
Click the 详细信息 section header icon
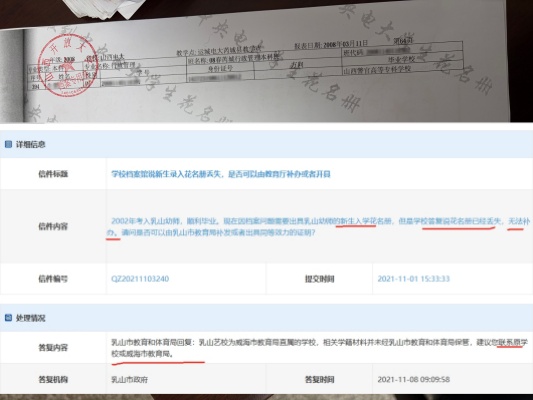click(8, 144)
